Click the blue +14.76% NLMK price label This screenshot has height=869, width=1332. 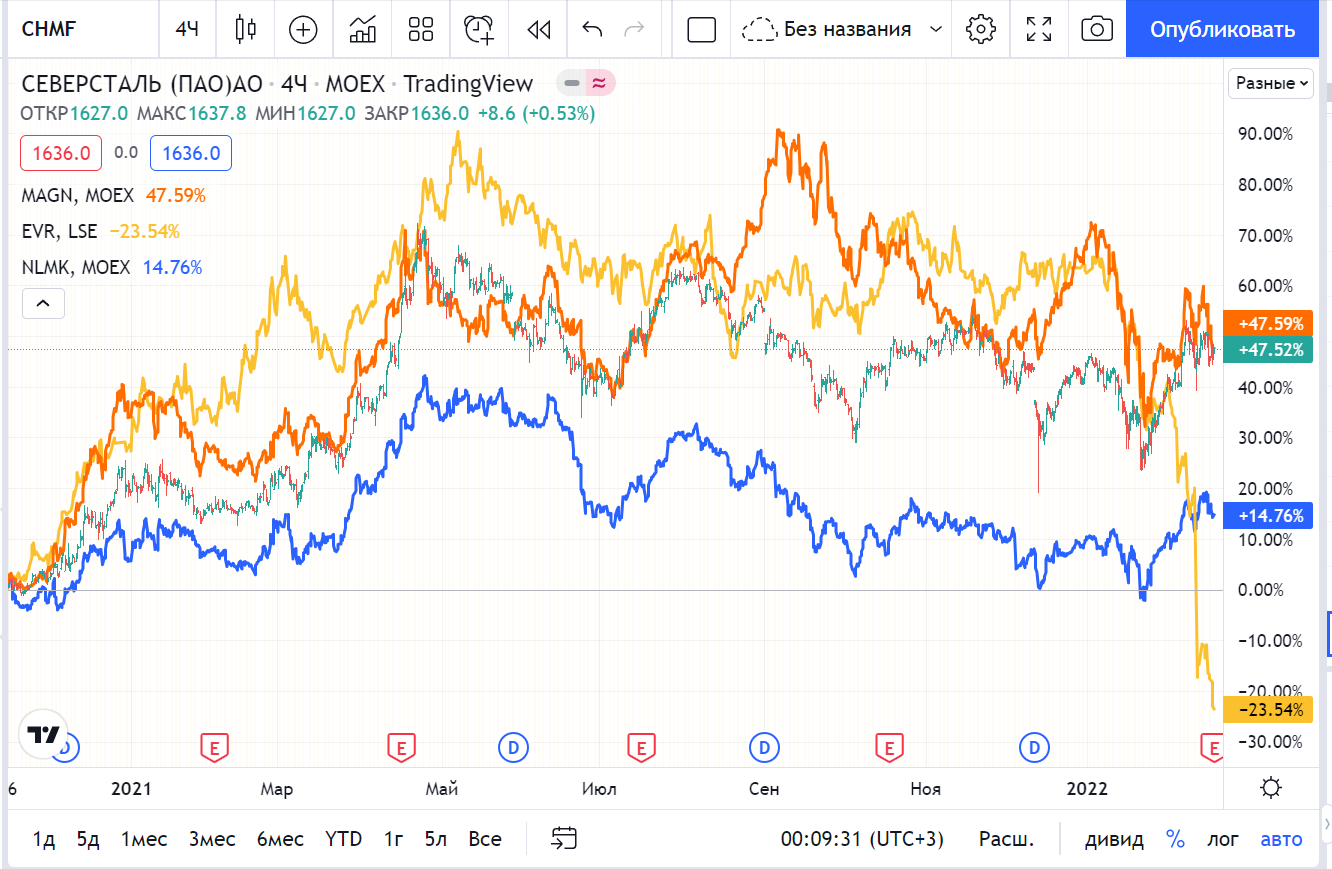click(x=1270, y=516)
